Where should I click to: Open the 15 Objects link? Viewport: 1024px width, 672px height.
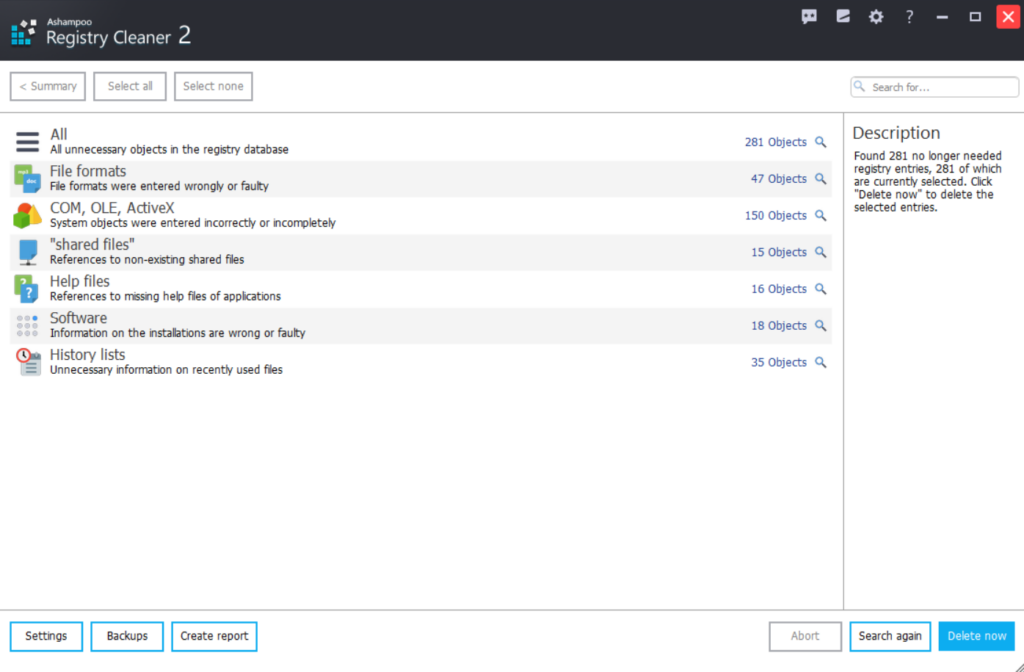pos(778,252)
